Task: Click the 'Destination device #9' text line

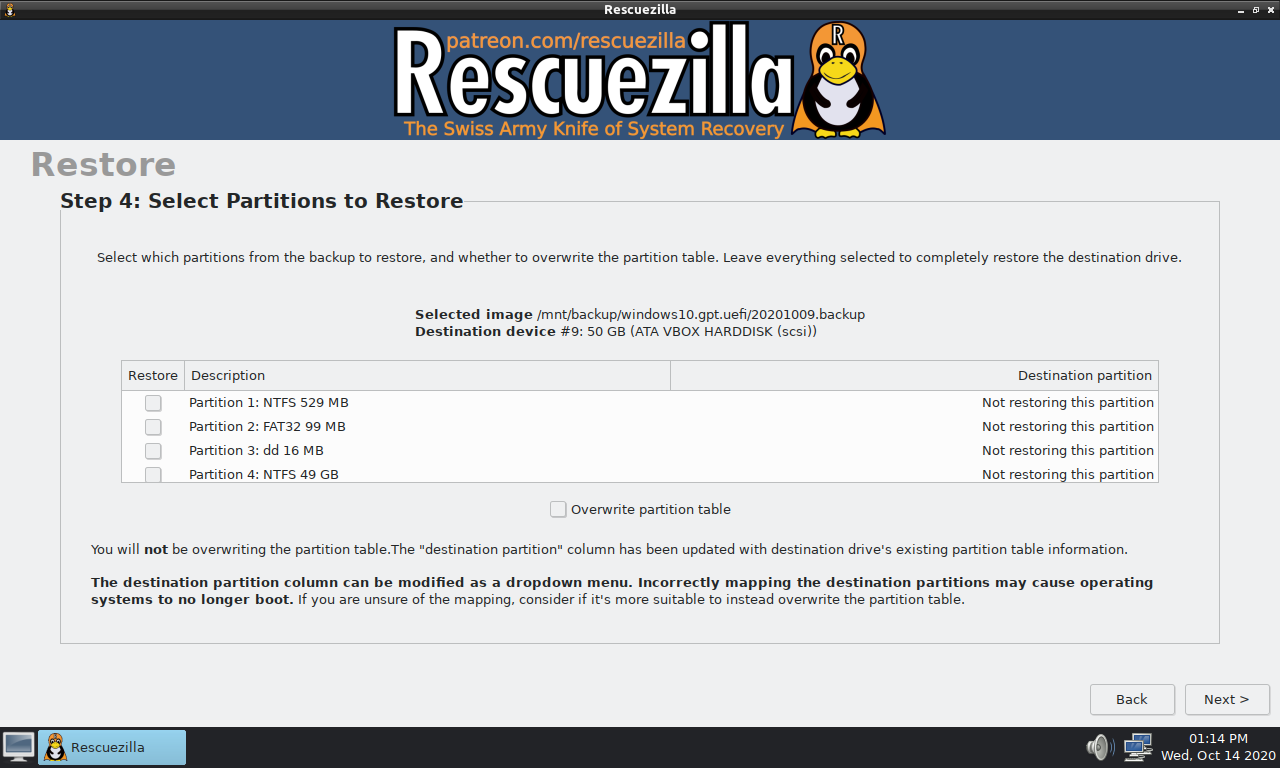Action: [616, 331]
